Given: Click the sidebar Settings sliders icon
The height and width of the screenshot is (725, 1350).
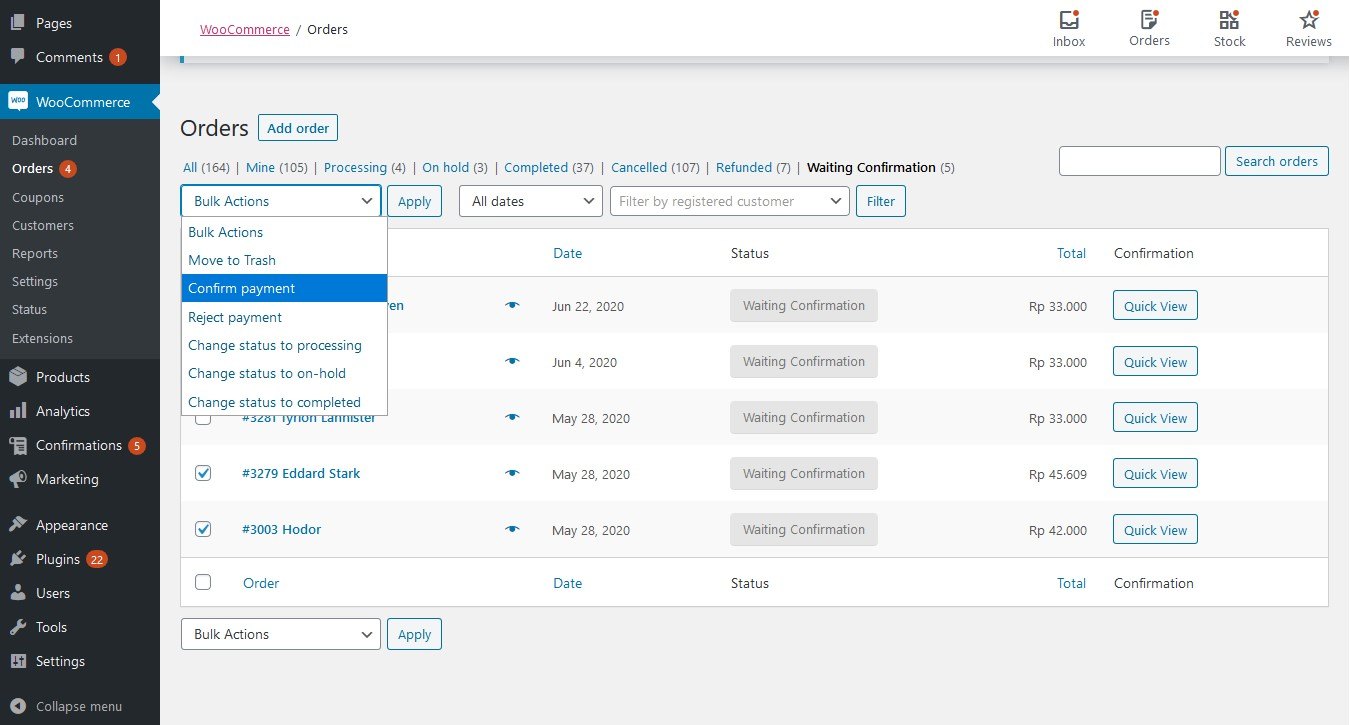Looking at the screenshot, I should (x=18, y=661).
